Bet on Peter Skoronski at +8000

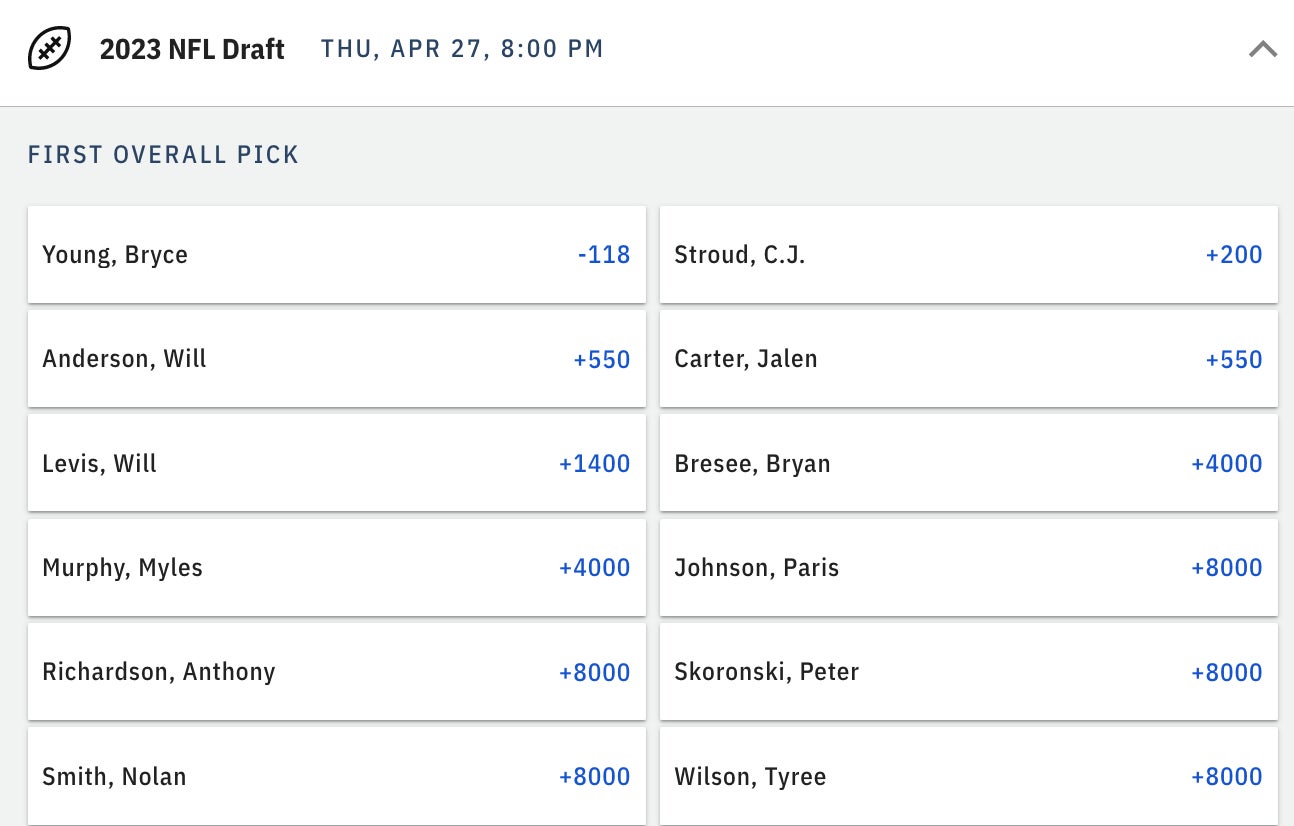(x=968, y=672)
